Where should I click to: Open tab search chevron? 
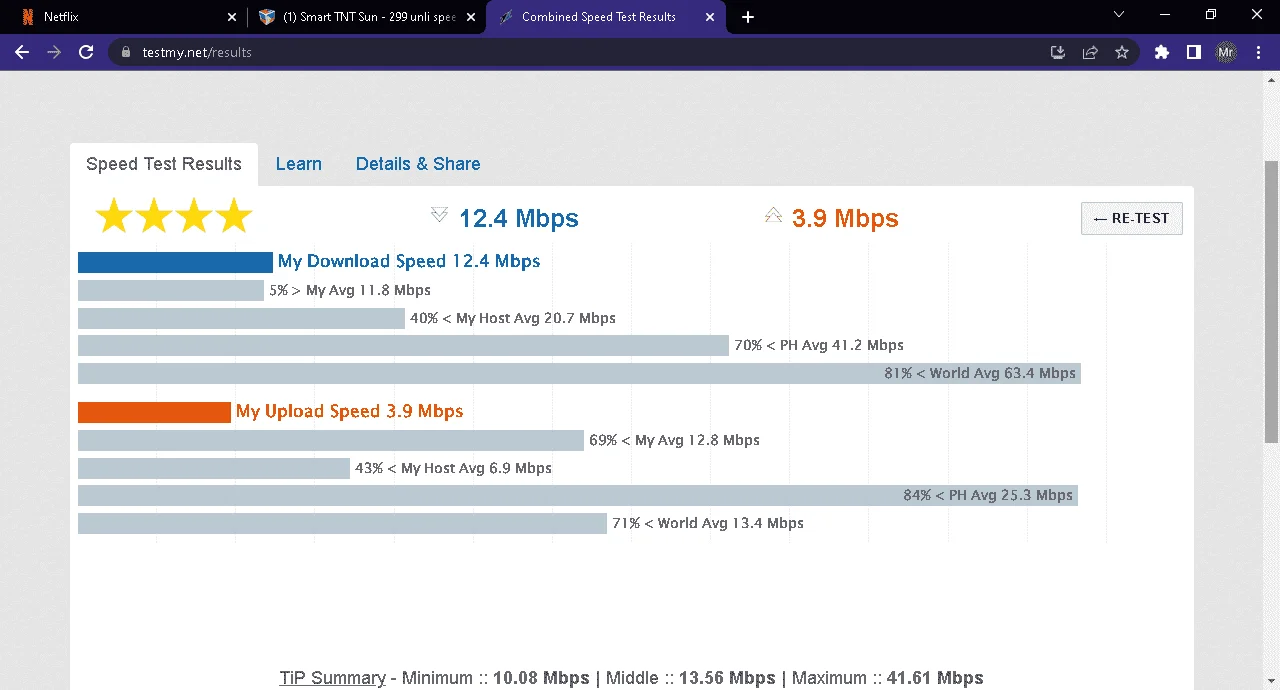(1118, 14)
